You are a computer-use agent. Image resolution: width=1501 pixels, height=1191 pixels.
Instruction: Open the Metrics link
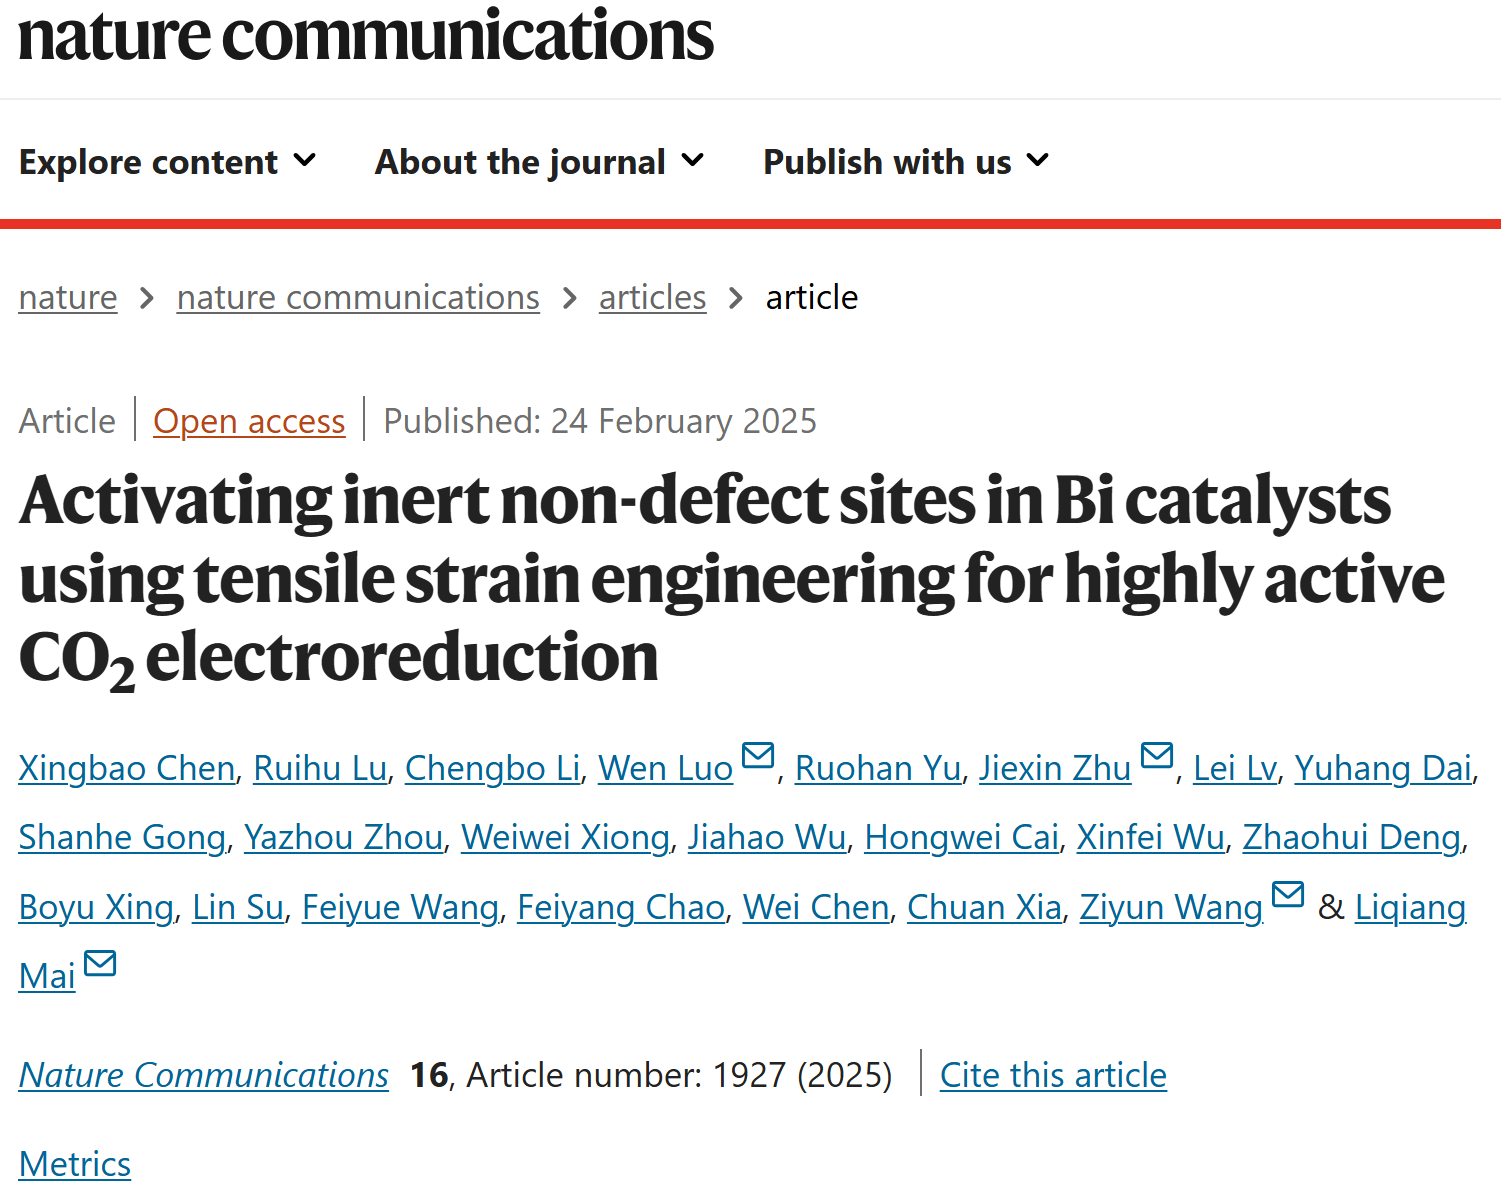point(75,1164)
